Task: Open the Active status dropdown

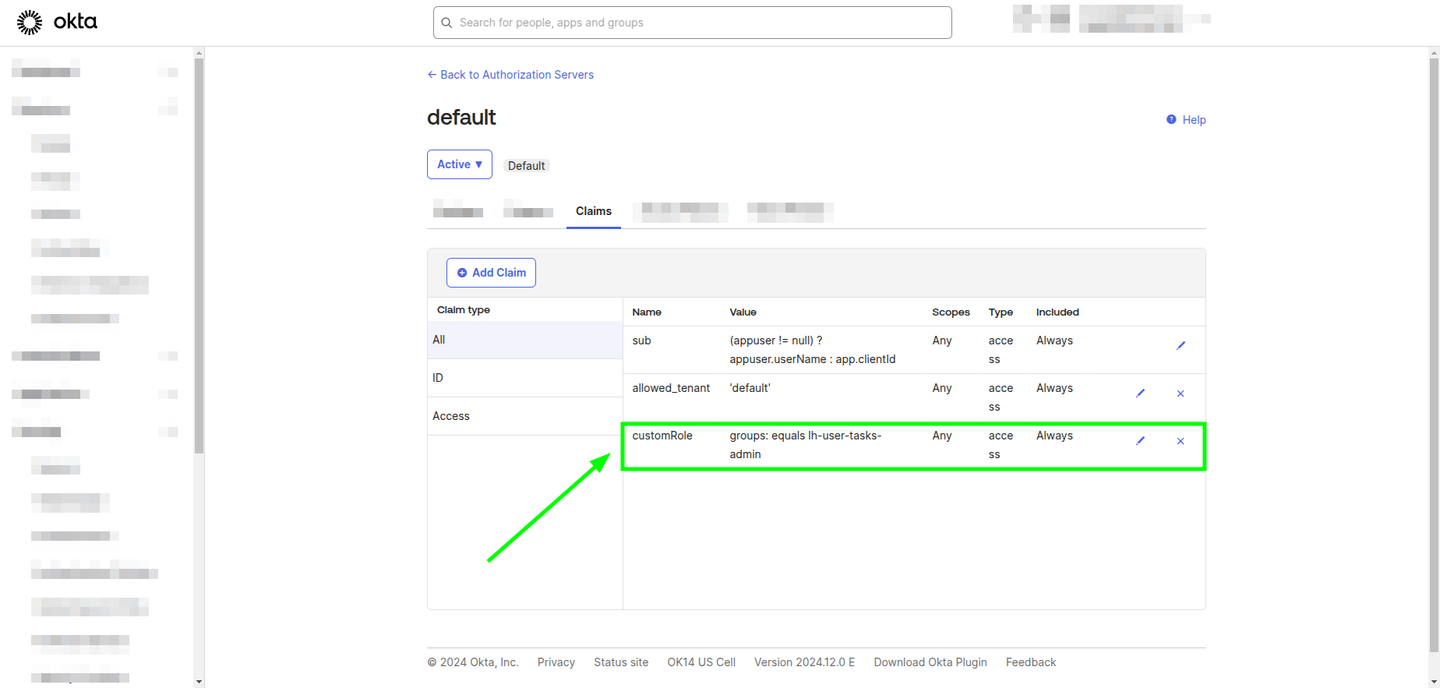Action: pos(459,164)
